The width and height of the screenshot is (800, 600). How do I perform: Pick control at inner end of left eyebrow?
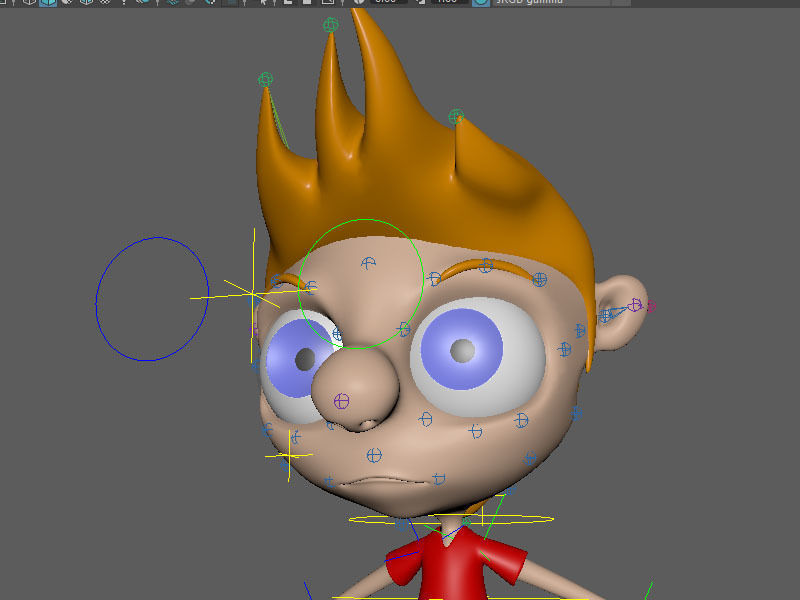(x=311, y=288)
